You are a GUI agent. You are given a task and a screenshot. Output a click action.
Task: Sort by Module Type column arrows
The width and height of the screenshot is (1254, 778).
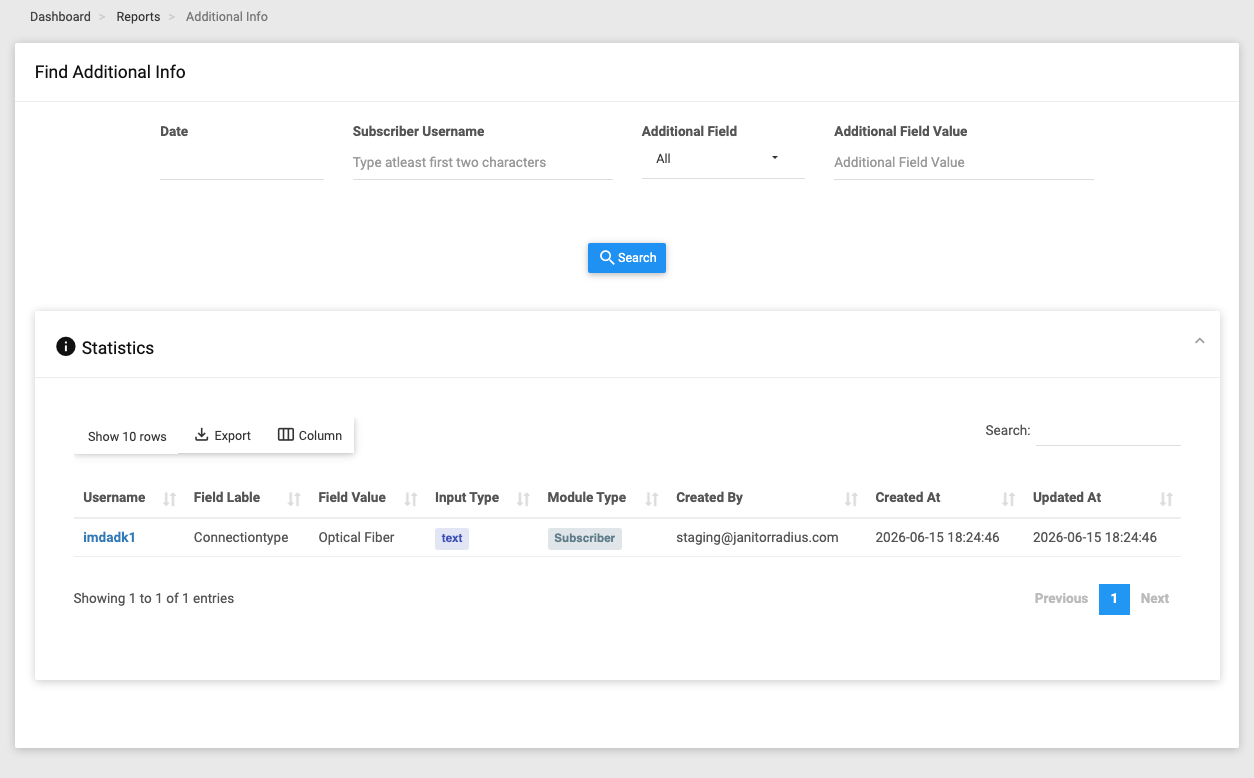652,498
